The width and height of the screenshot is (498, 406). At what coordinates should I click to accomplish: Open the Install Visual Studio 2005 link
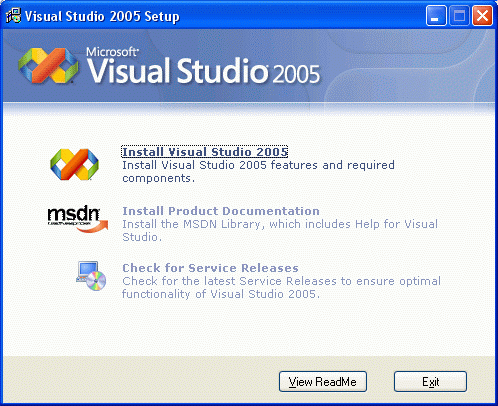click(205, 152)
